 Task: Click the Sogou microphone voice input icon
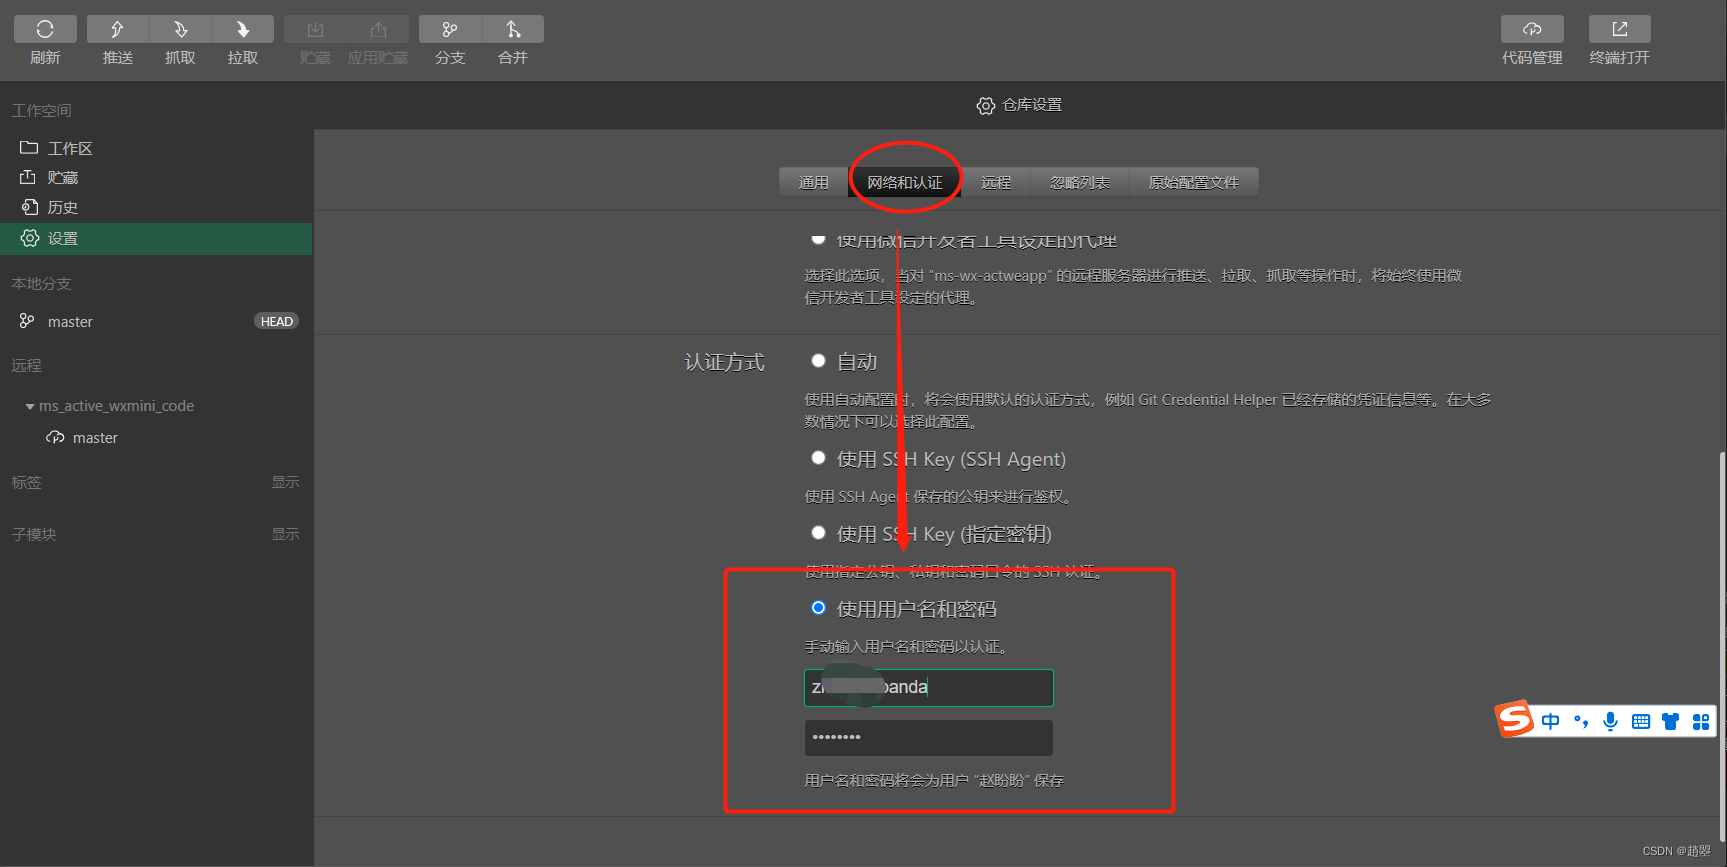[x=1610, y=722]
